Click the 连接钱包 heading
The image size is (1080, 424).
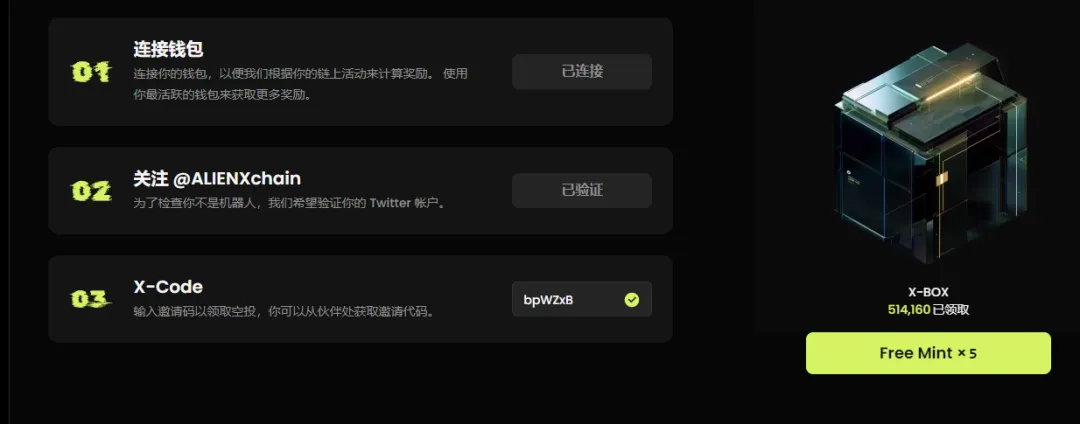(x=168, y=50)
